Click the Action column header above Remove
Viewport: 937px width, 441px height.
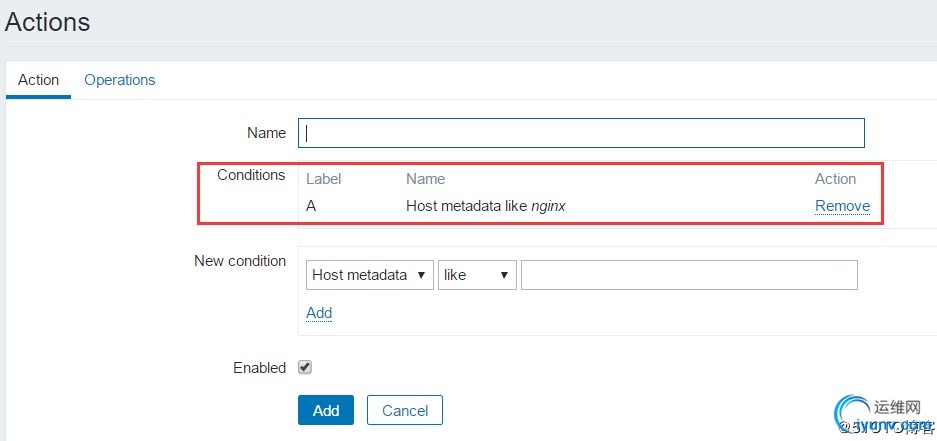(x=835, y=179)
